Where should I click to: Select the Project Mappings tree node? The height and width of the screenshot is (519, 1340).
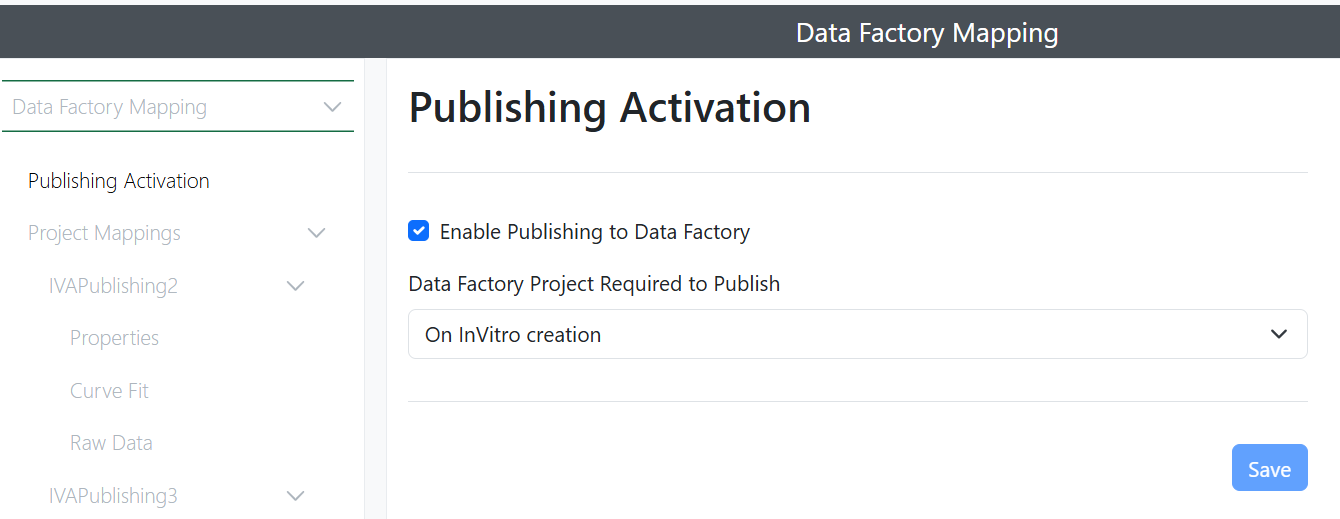[x=104, y=233]
